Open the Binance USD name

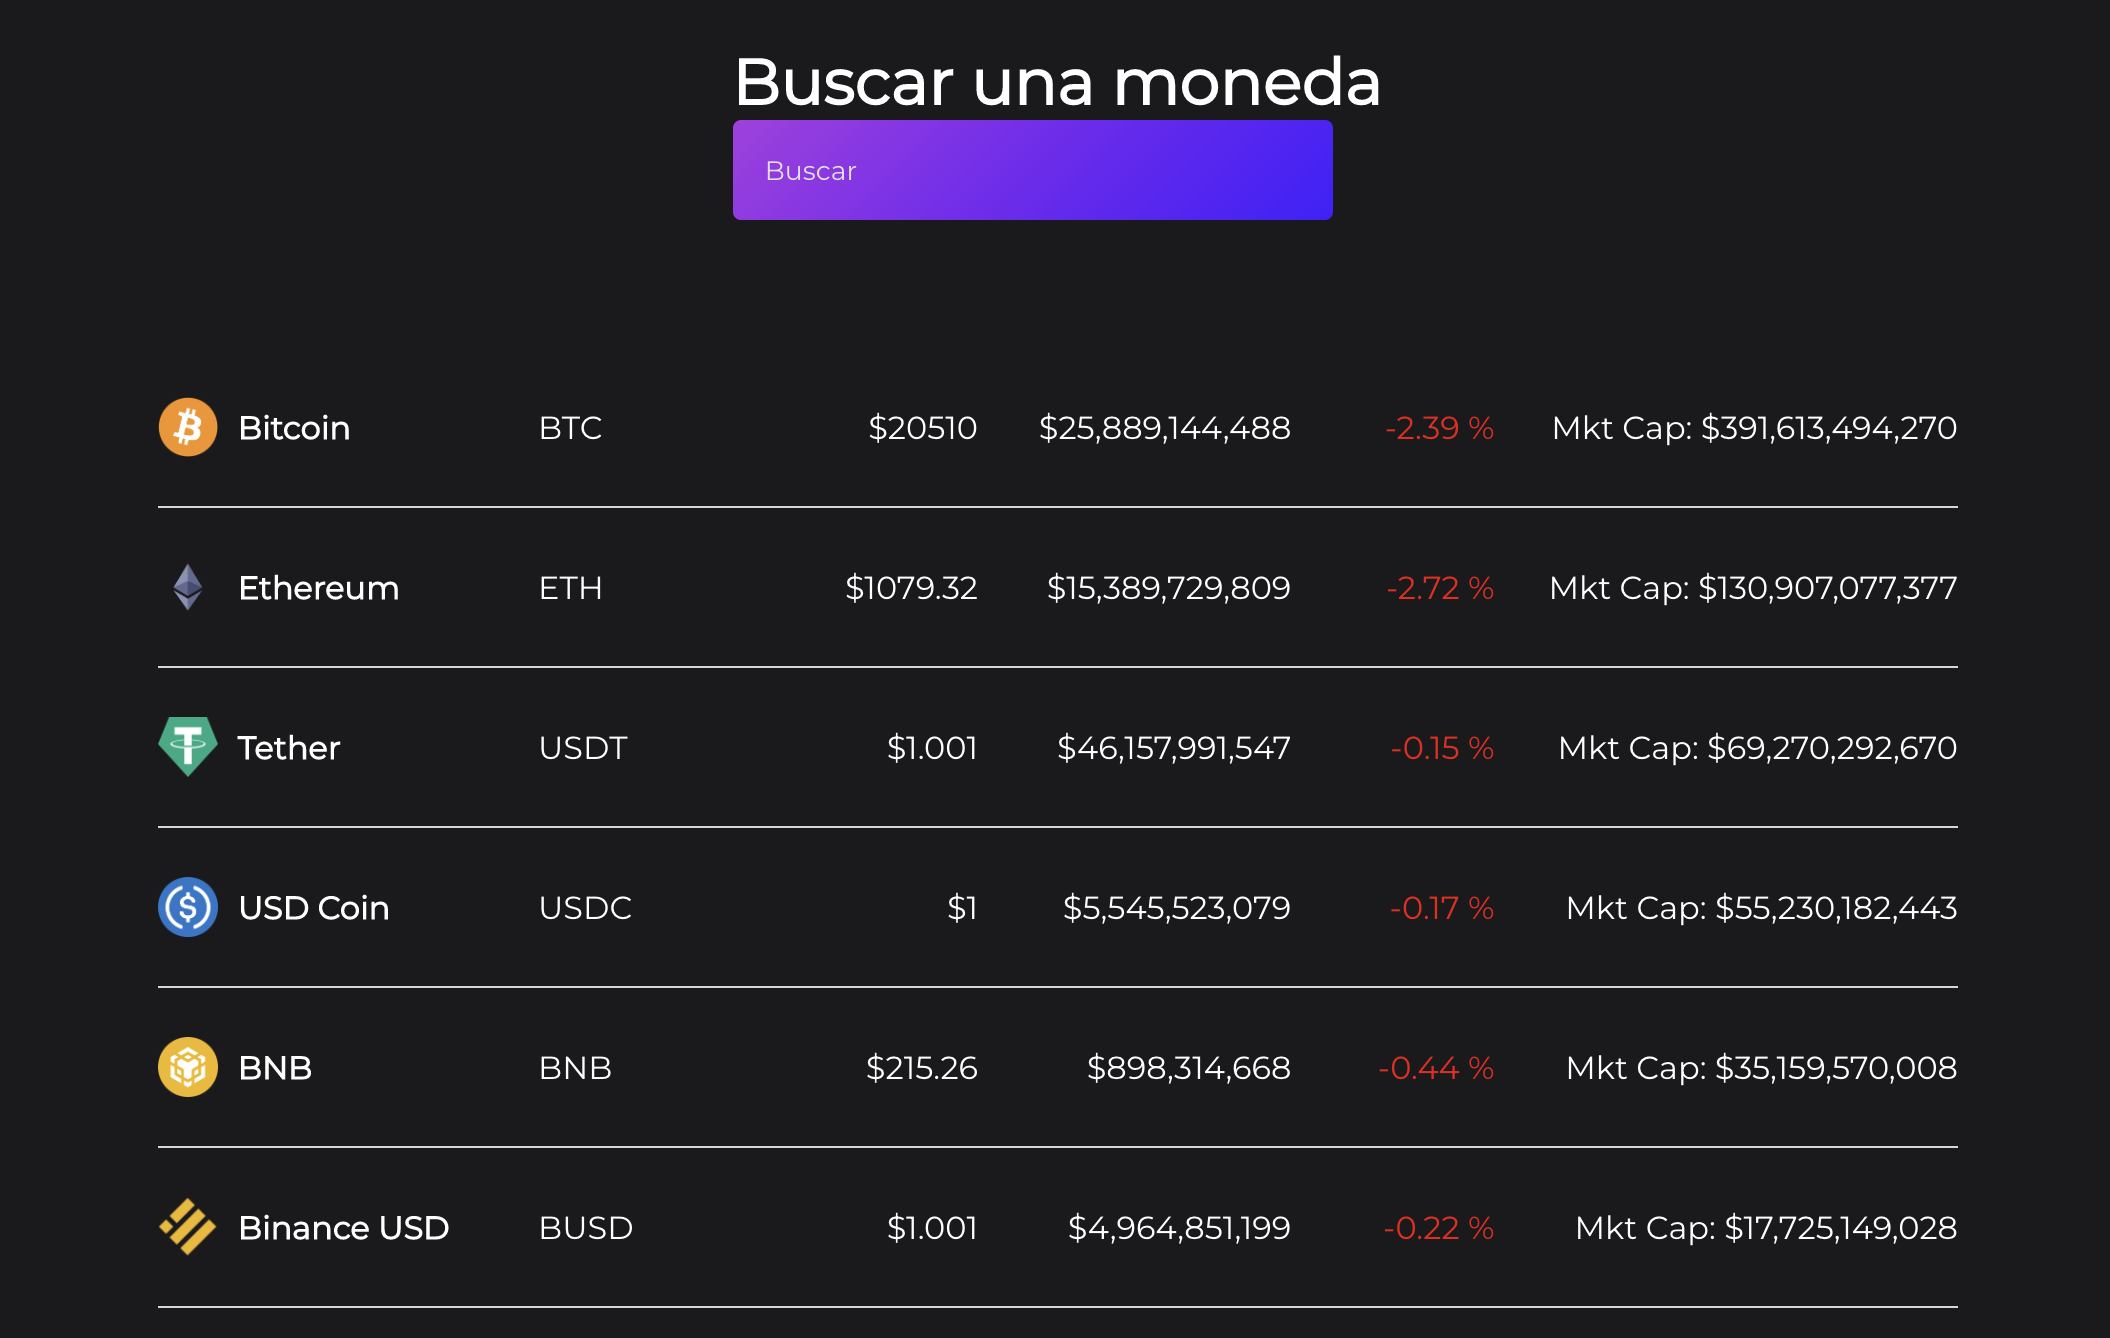click(x=344, y=1228)
